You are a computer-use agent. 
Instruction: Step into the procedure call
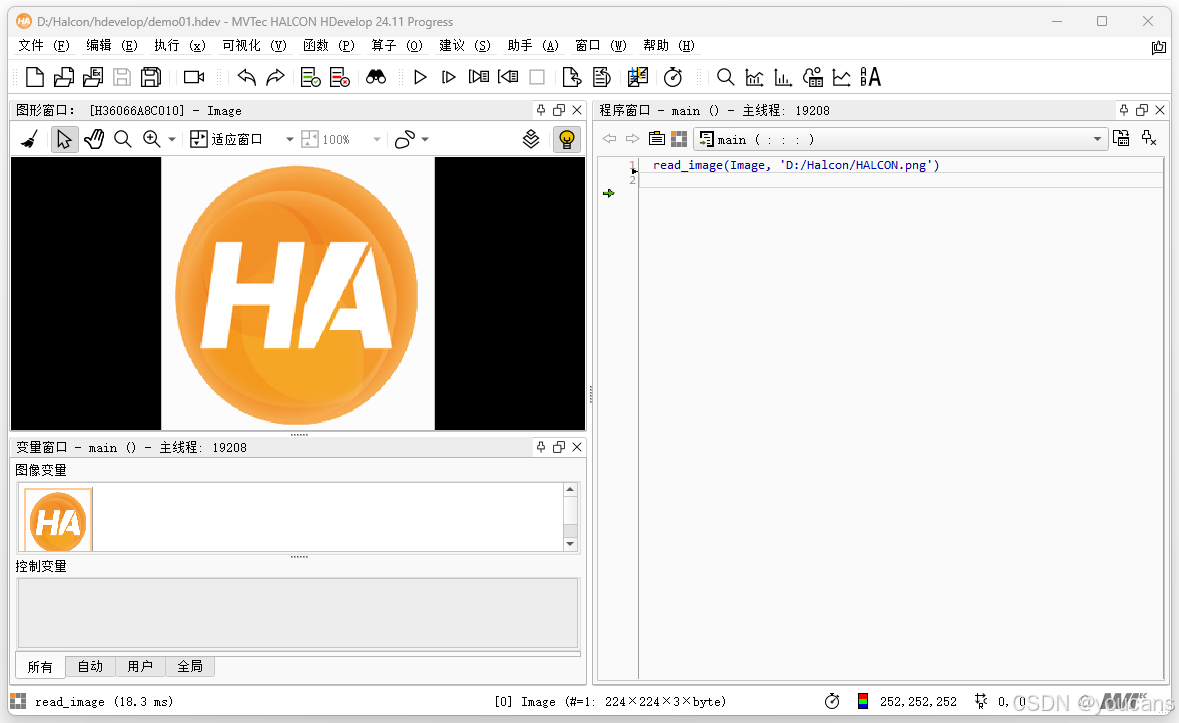tap(478, 77)
